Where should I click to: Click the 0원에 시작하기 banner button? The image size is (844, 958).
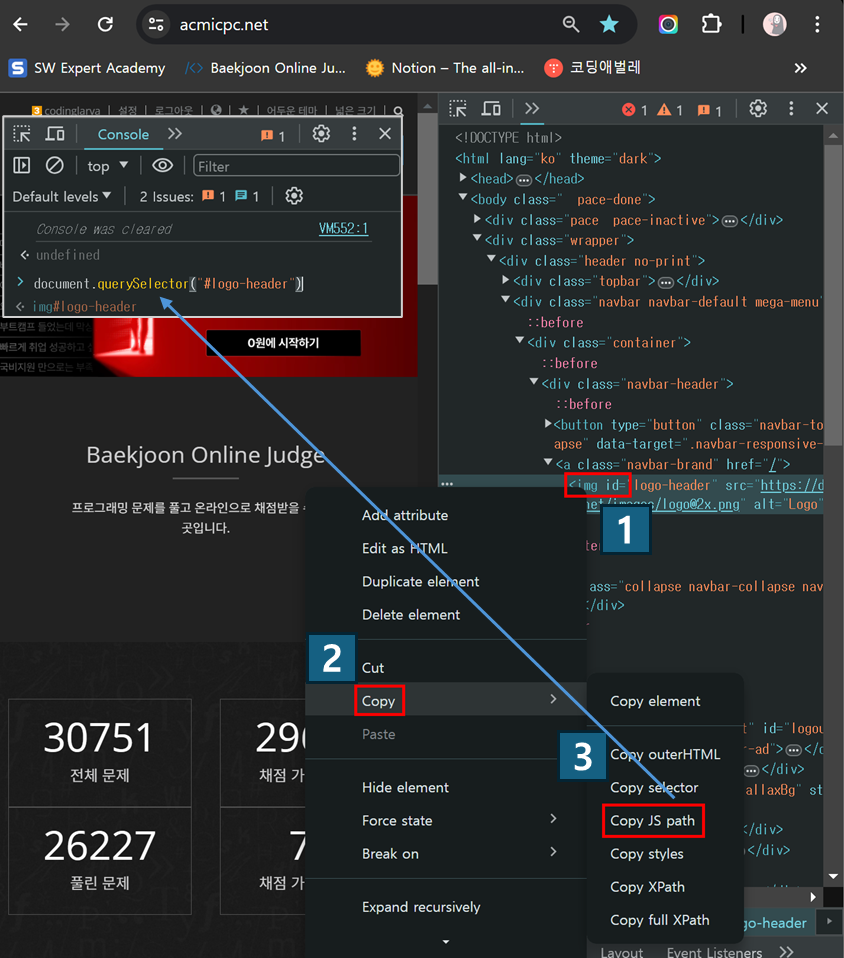tap(283, 343)
